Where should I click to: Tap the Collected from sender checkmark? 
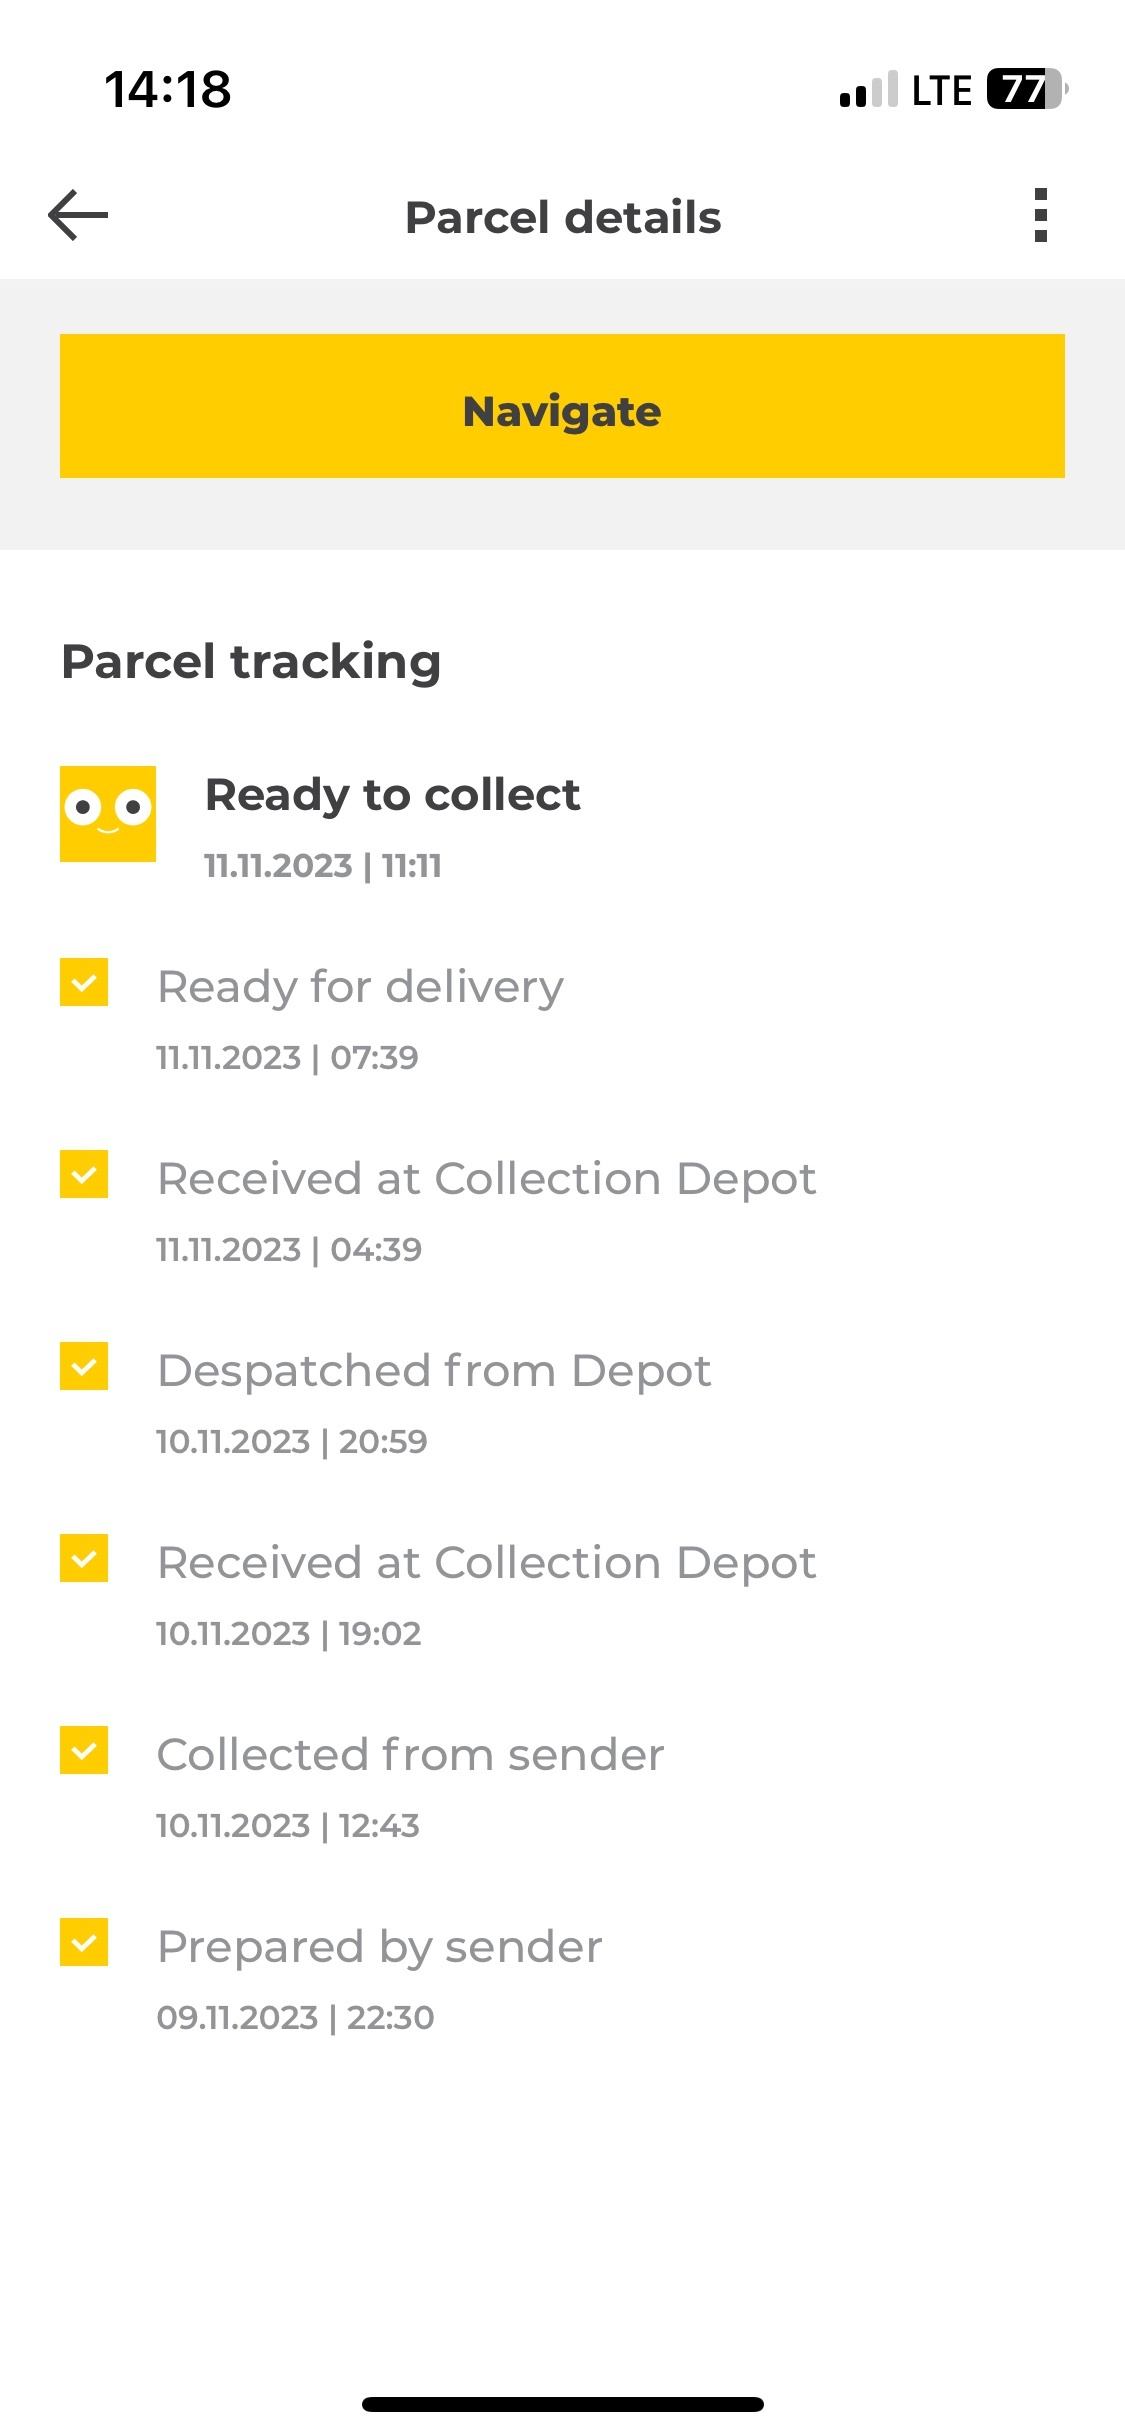84,1750
